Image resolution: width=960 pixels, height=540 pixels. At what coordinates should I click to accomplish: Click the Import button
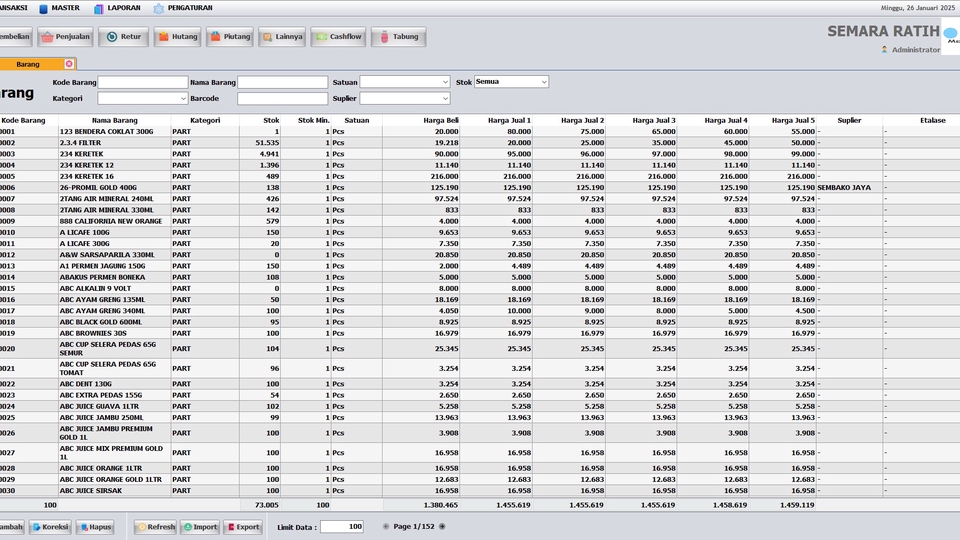click(x=200, y=527)
